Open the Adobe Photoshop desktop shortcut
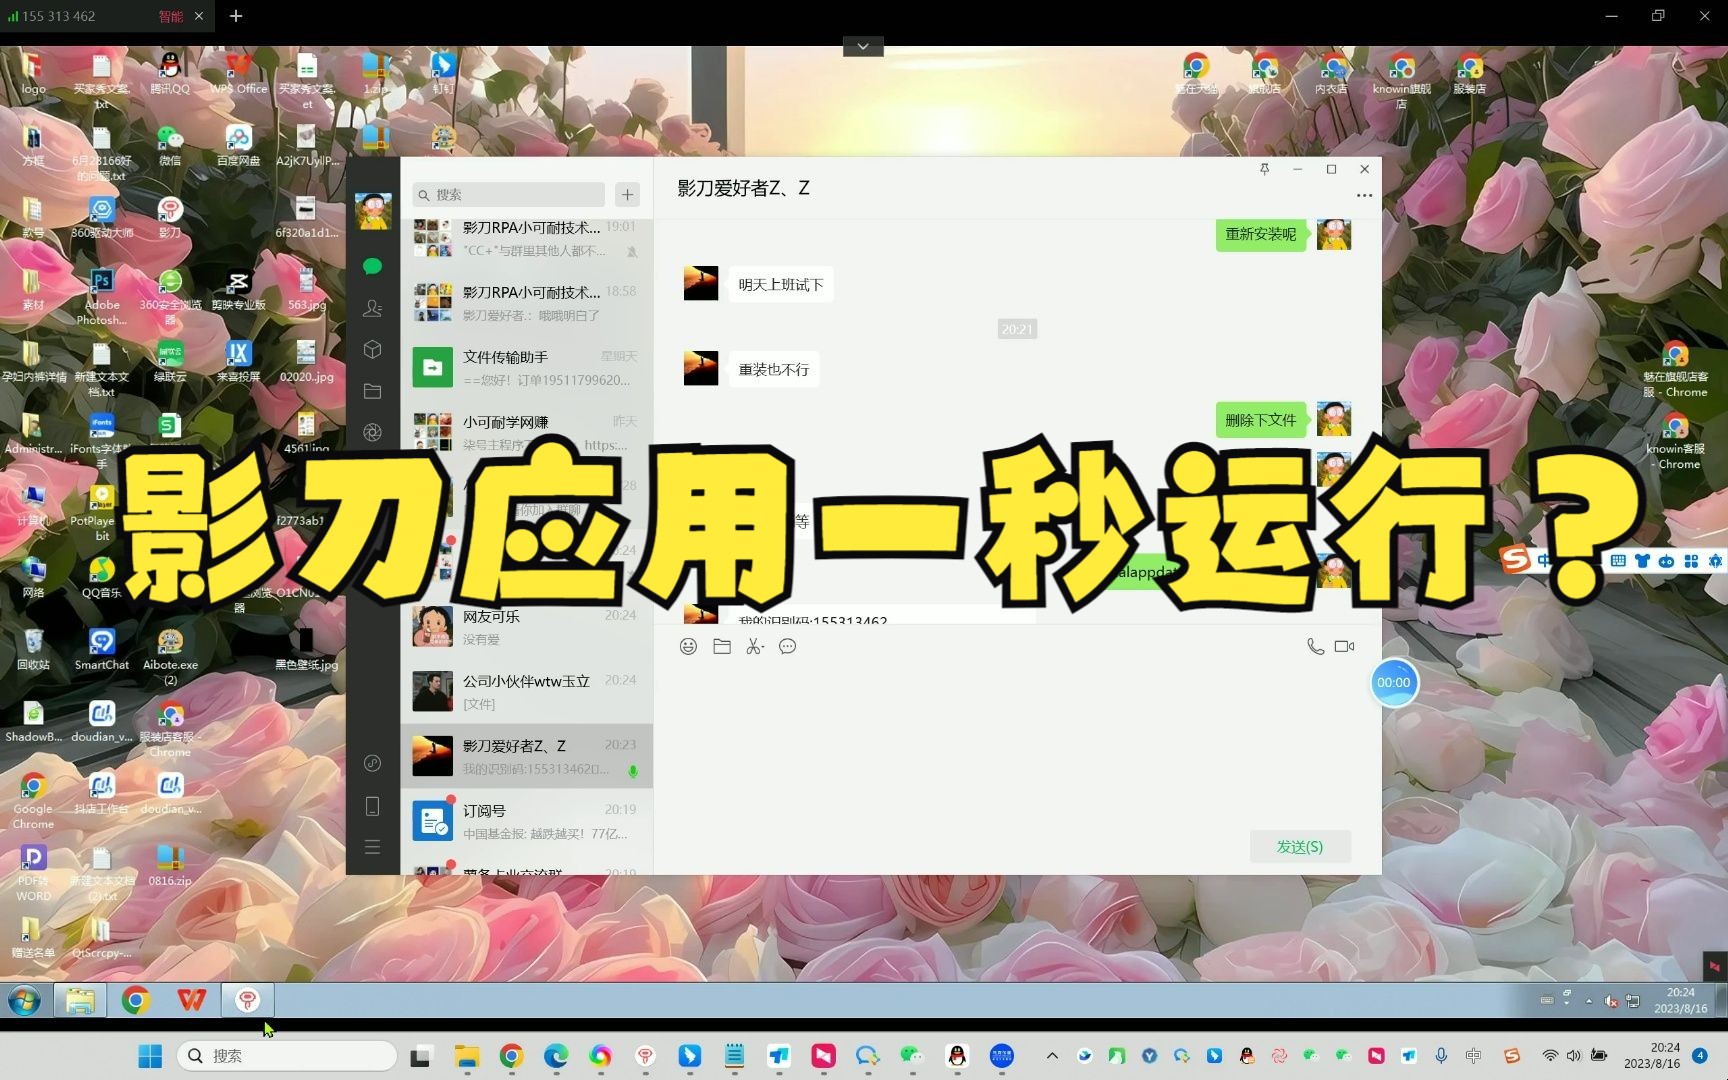This screenshot has width=1728, height=1080. (x=101, y=296)
